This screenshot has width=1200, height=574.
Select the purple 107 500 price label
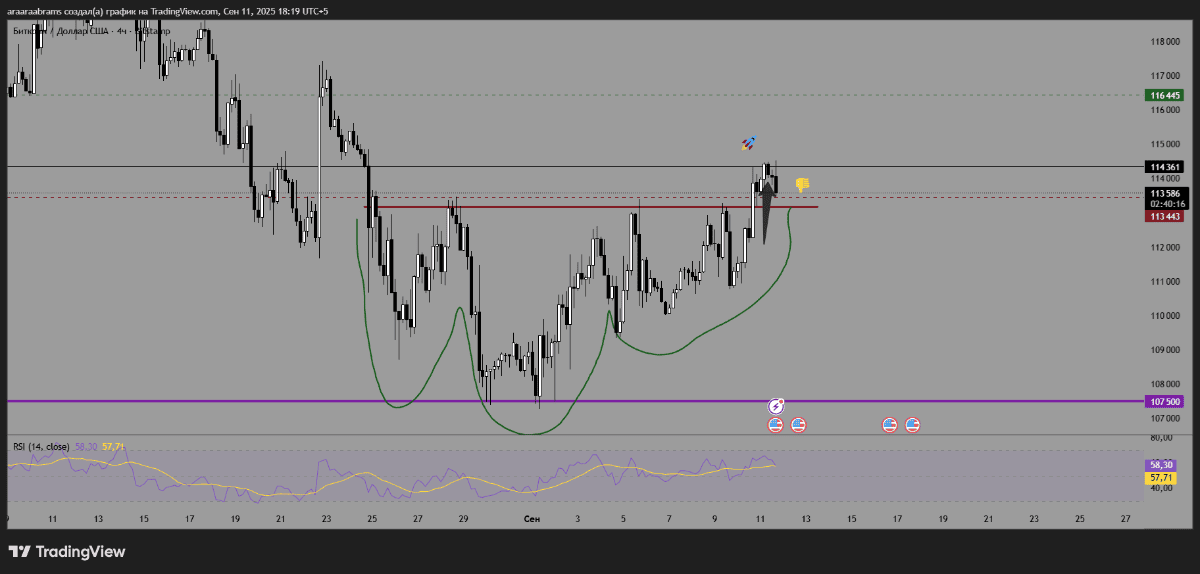[x=1165, y=401]
